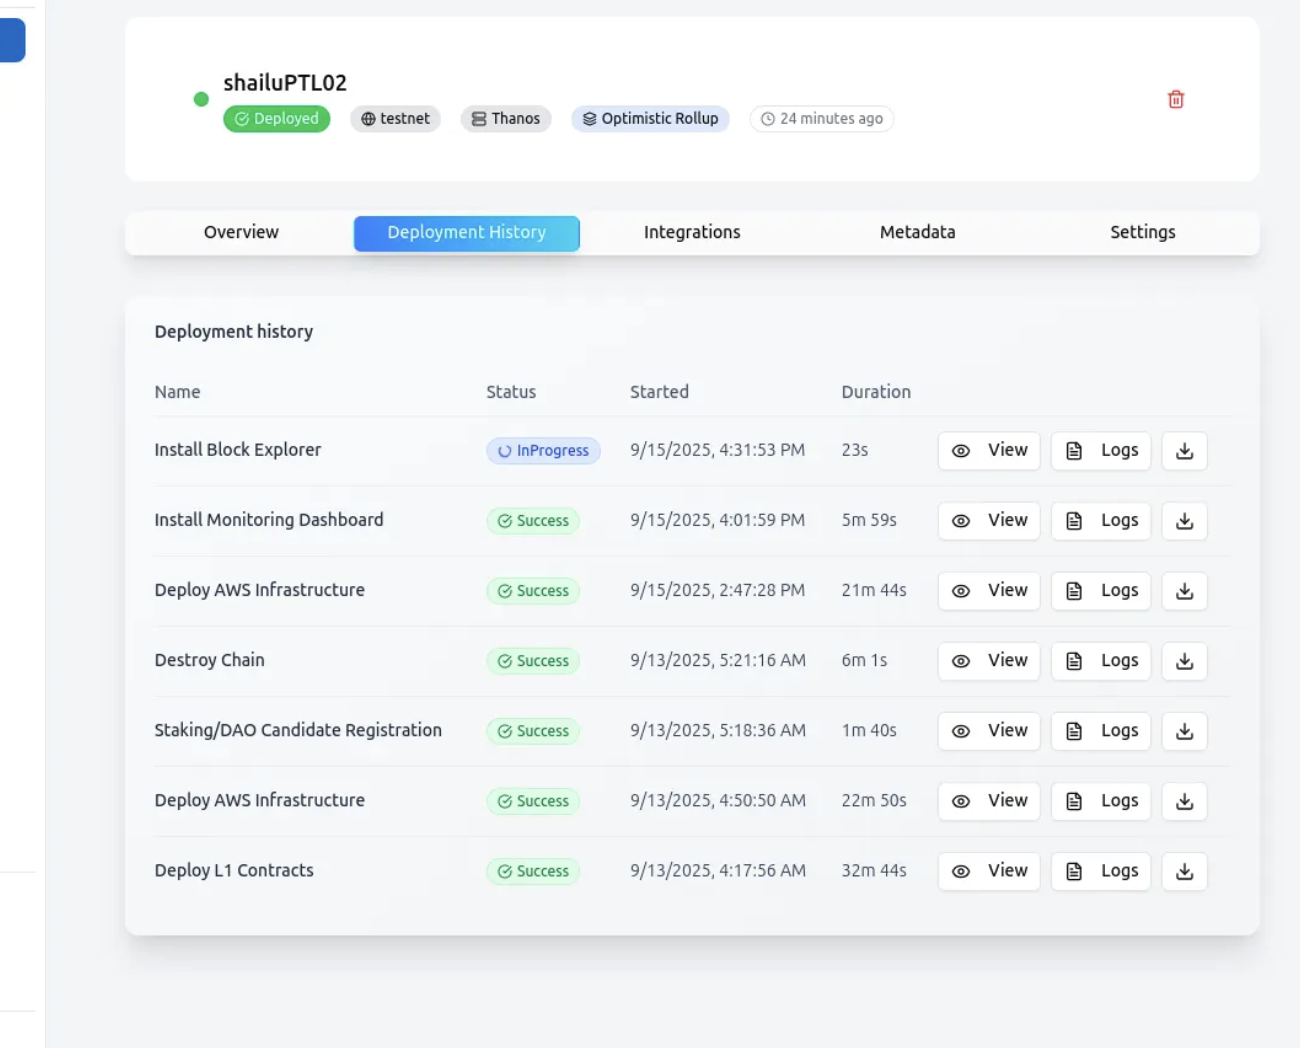
Task: View the Install Block Explorer deployment
Action: [989, 451]
